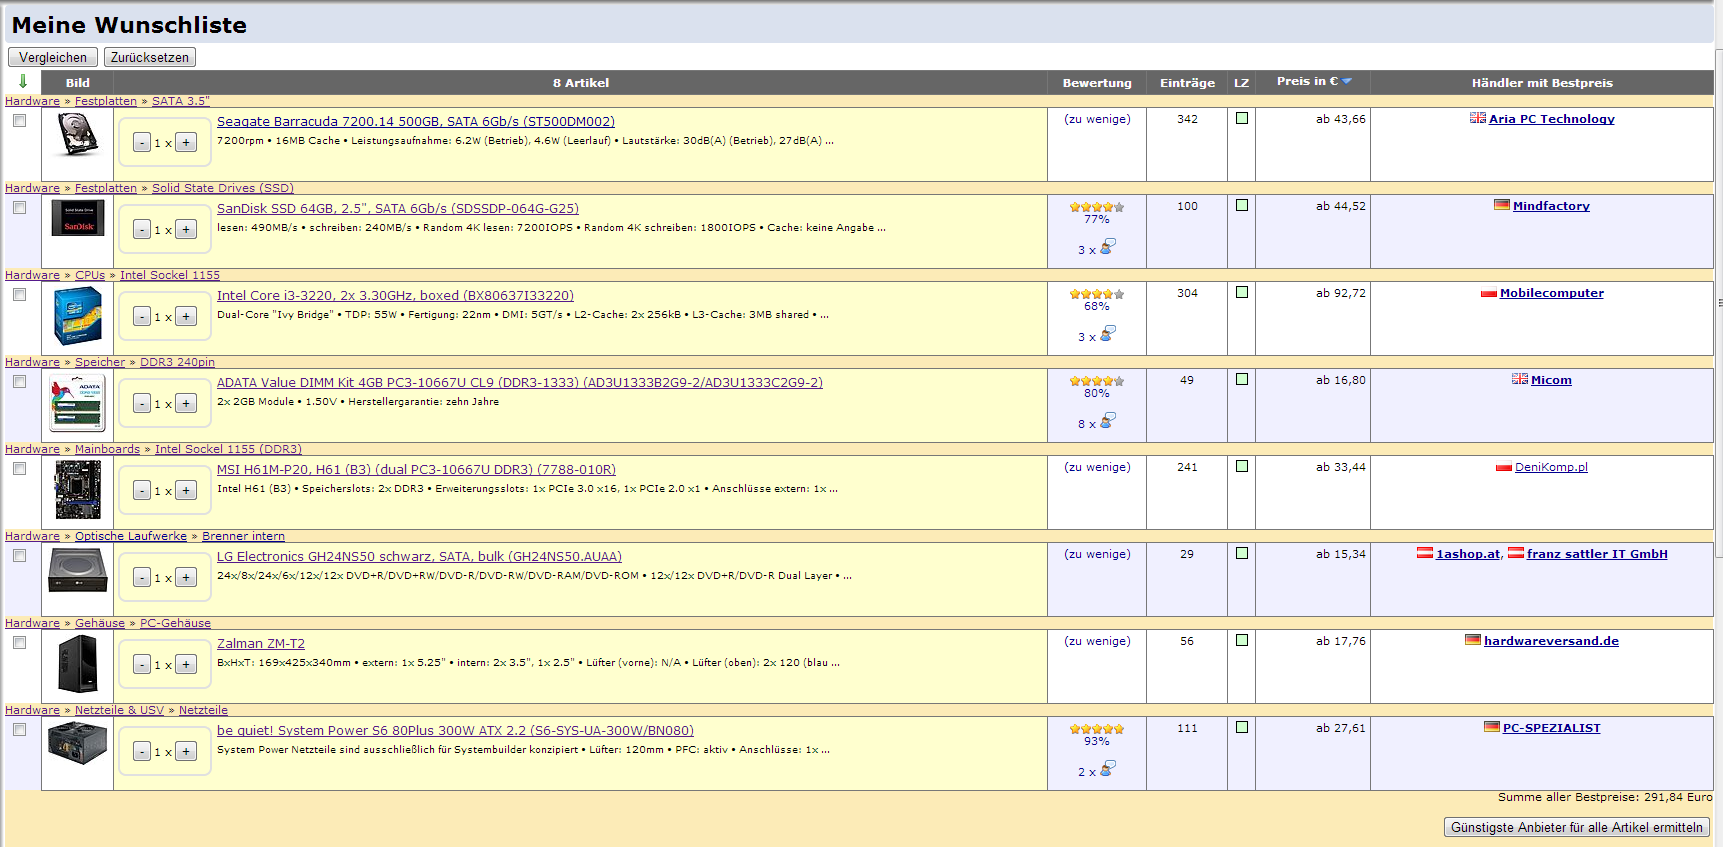The width and height of the screenshot is (1723, 847).
Task: Open user reviews icon for SanDisk SSD
Action: point(1107,246)
